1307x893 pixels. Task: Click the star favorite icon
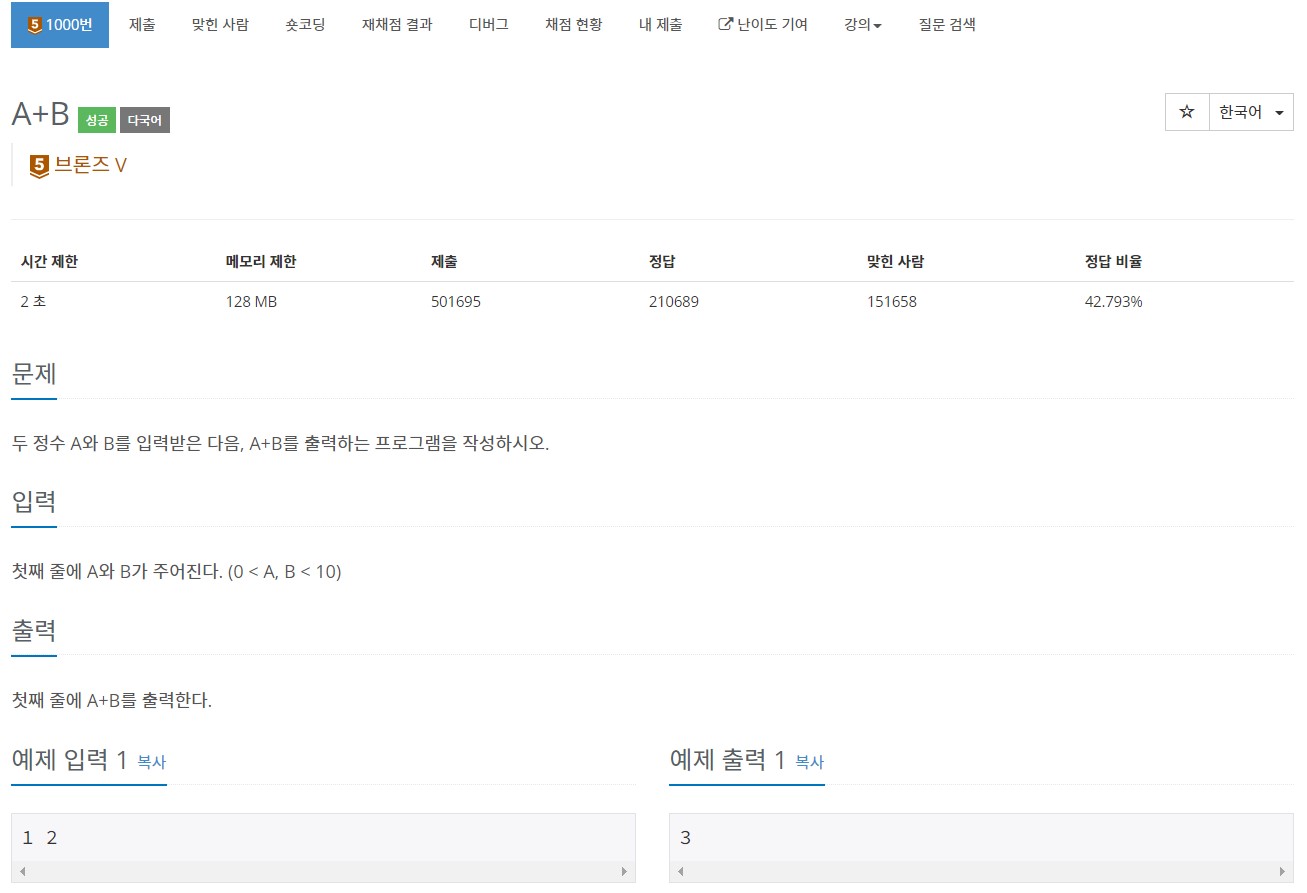click(x=1187, y=113)
